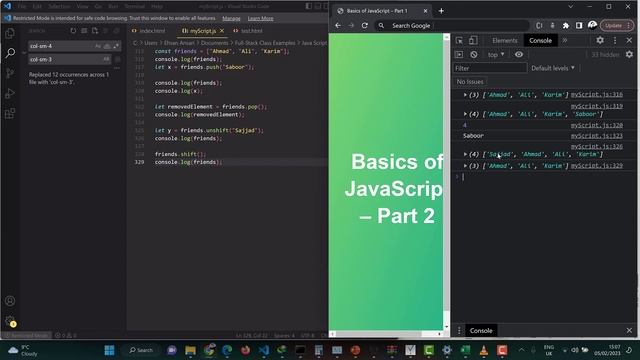The height and width of the screenshot is (360, 640).
Task: Clear the console in DevTools
Action: click(473, 55)
